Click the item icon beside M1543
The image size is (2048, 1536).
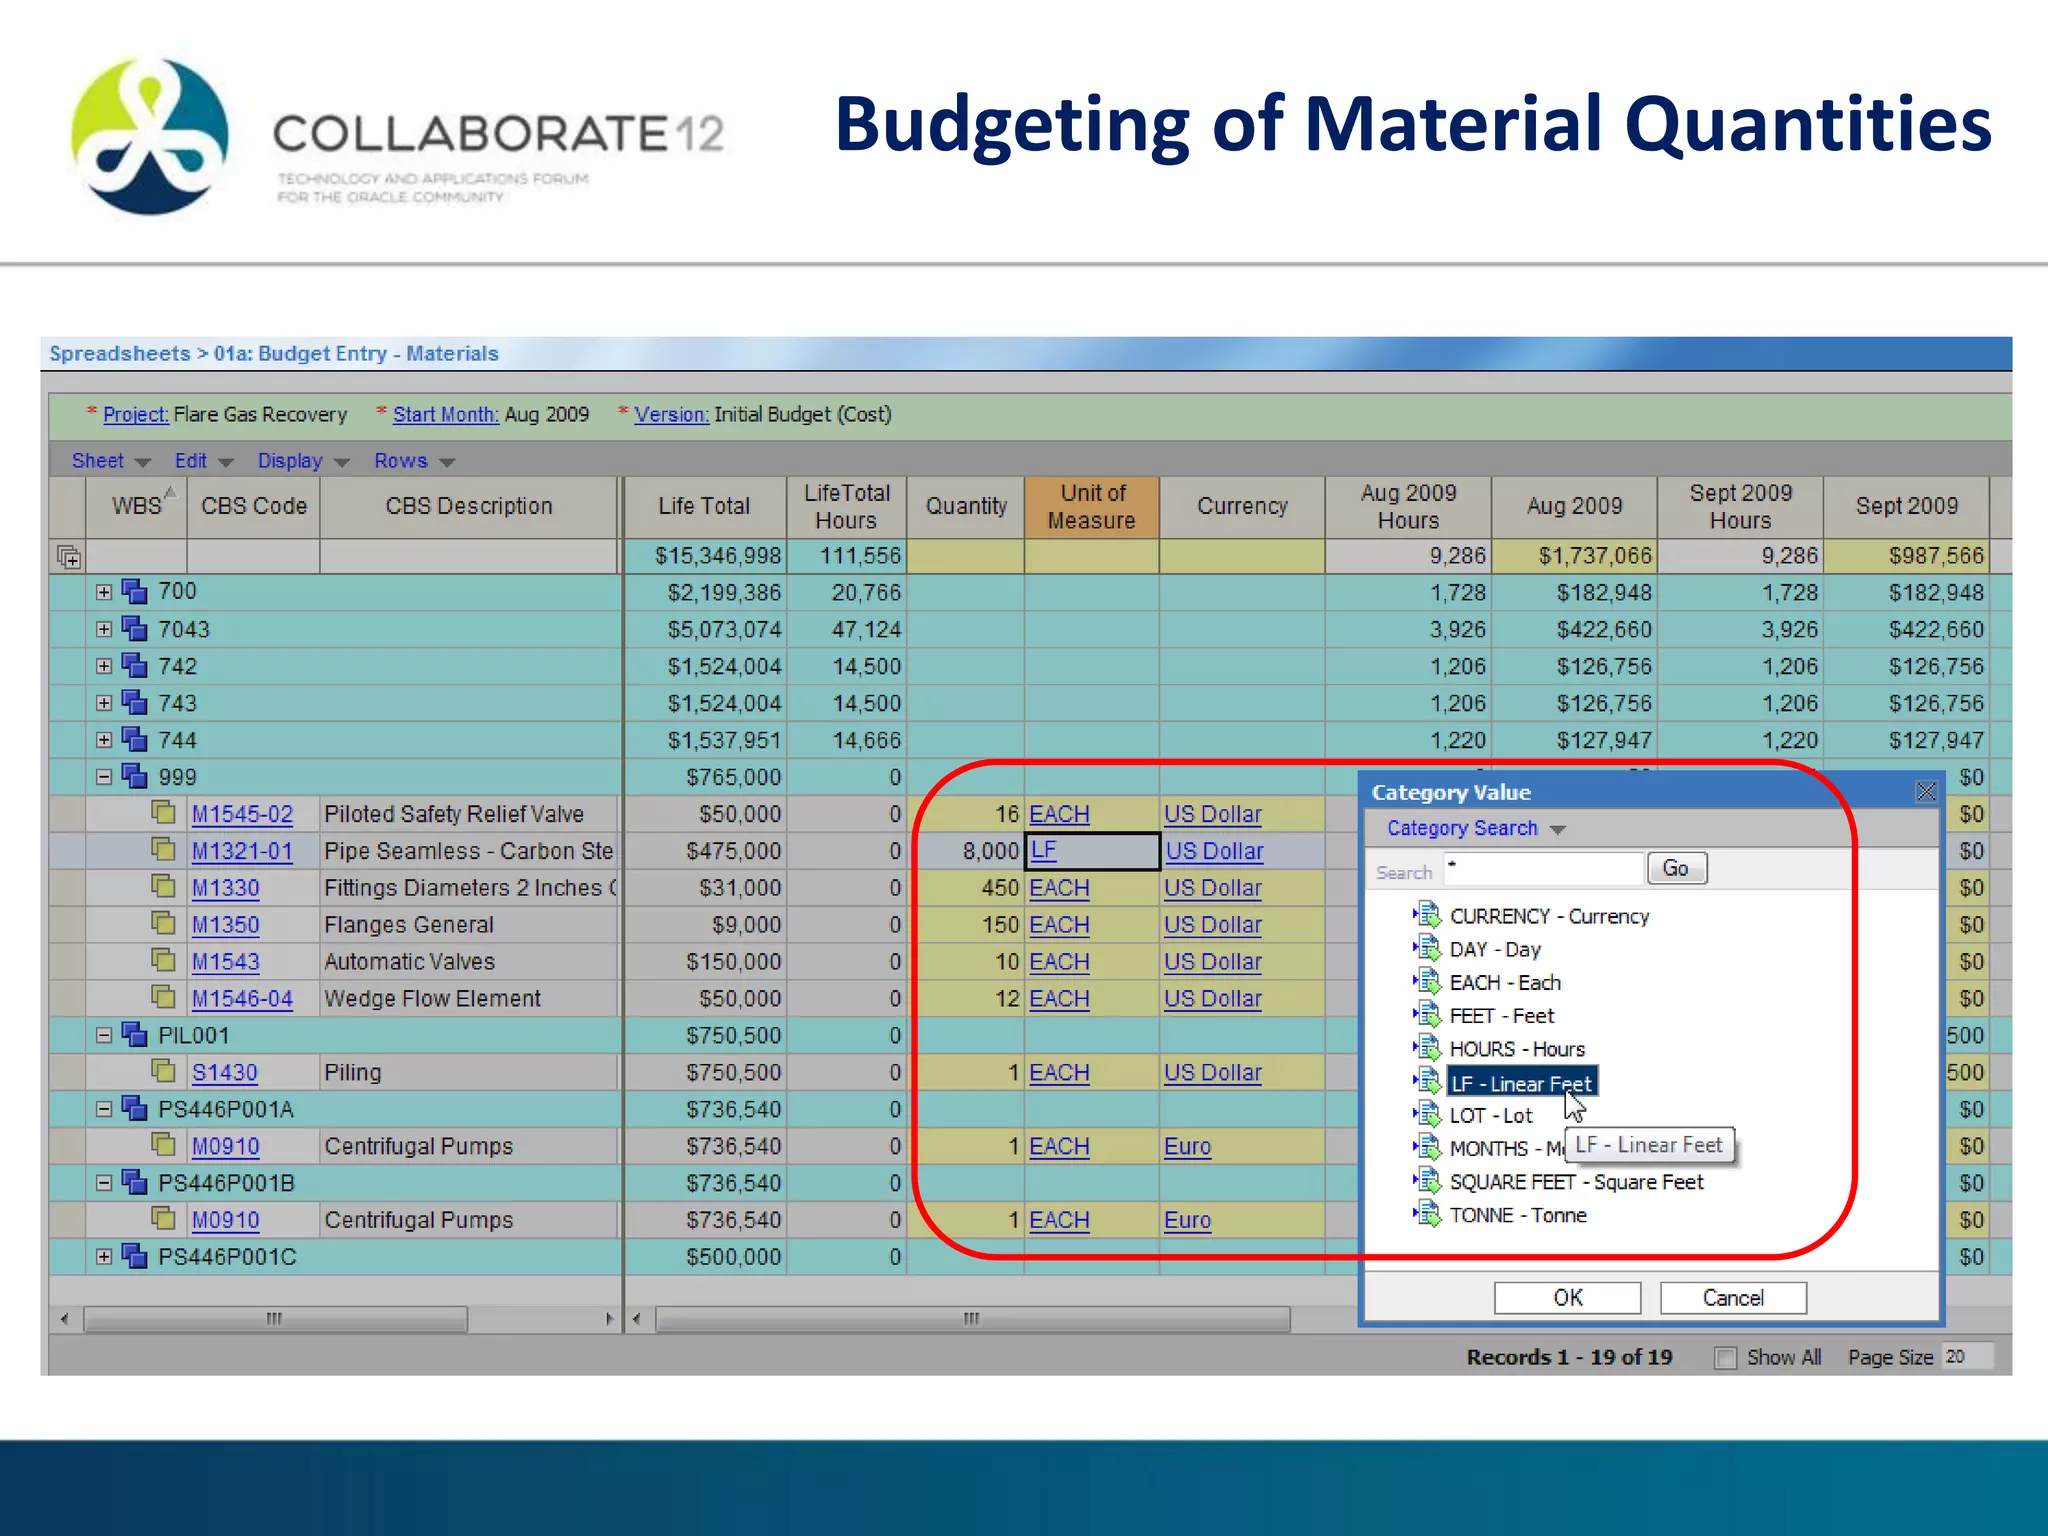pos(163,960)
